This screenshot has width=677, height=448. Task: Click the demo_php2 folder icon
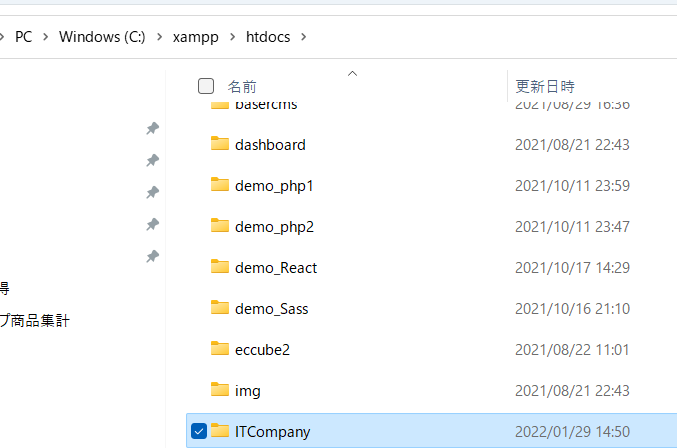pos(220,225)
